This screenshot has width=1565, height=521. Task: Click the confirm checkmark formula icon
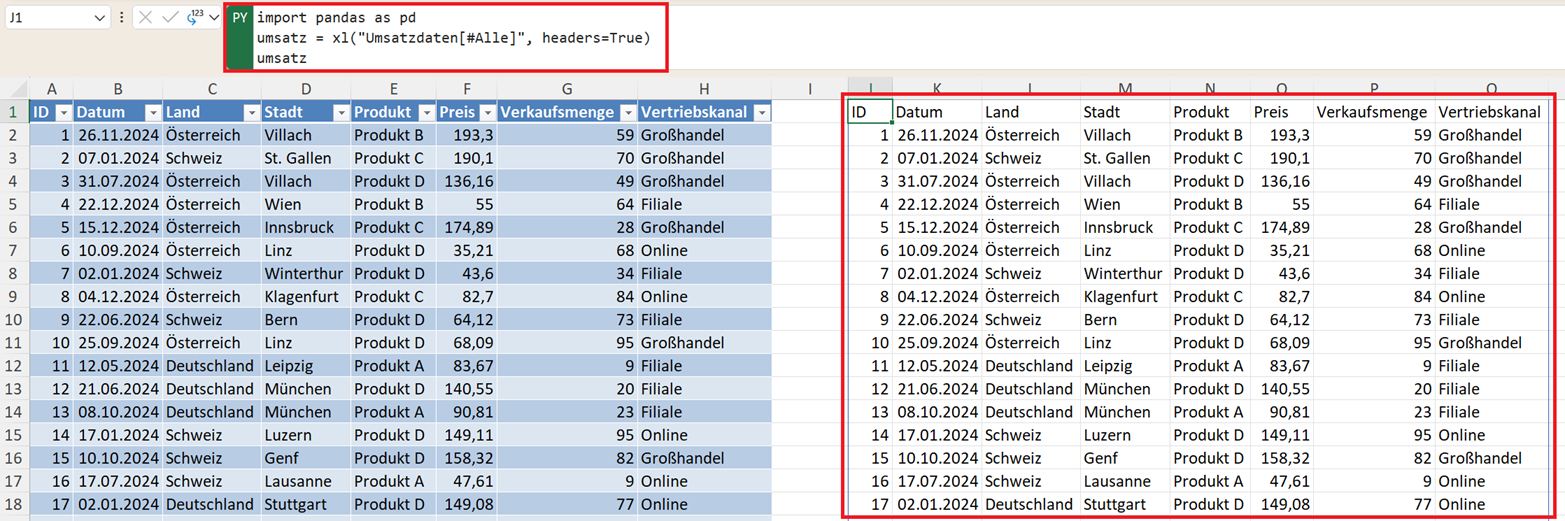(170, 18)
